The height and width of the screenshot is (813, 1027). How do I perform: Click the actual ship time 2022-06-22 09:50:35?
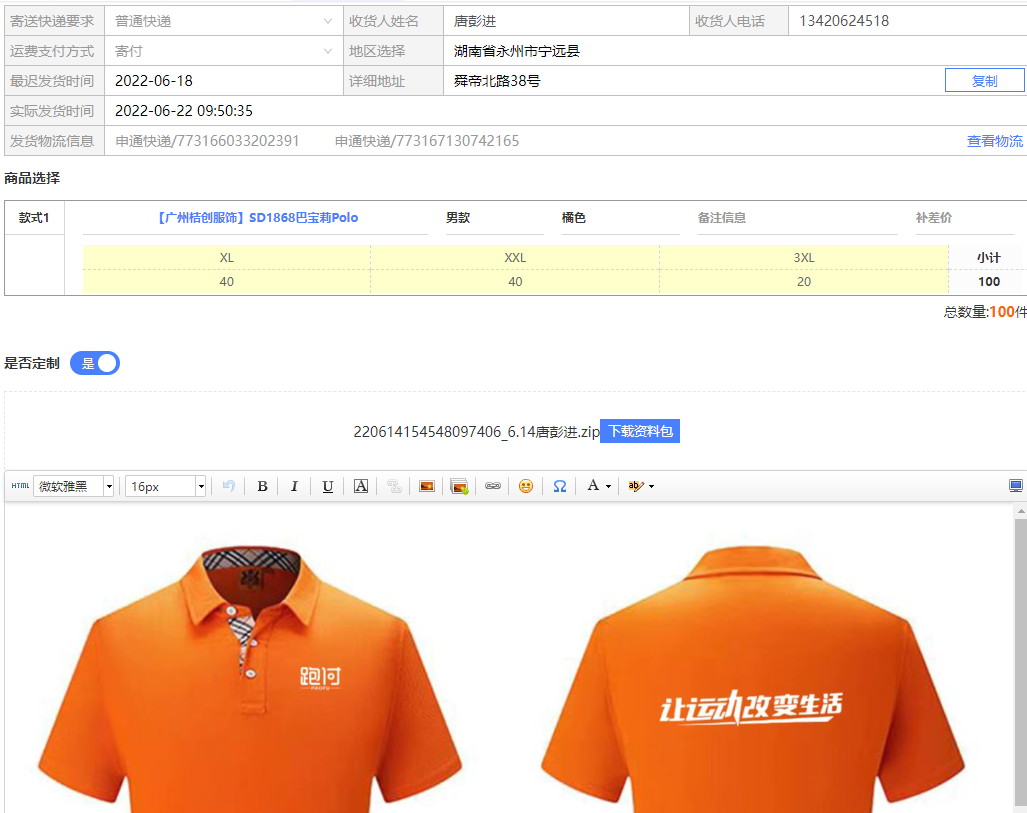click(x=184, y=111)
